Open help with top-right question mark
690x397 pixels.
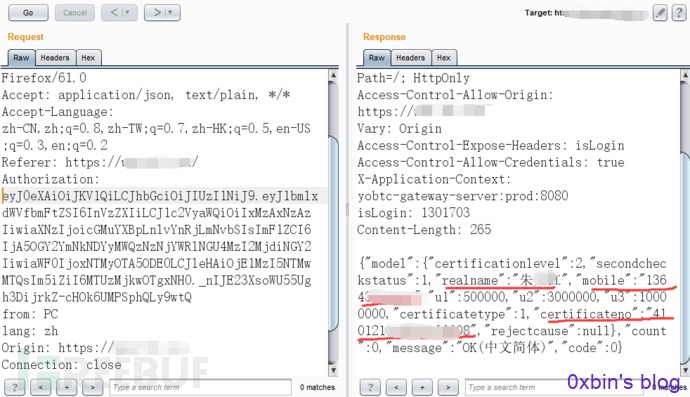coord(678,13)
